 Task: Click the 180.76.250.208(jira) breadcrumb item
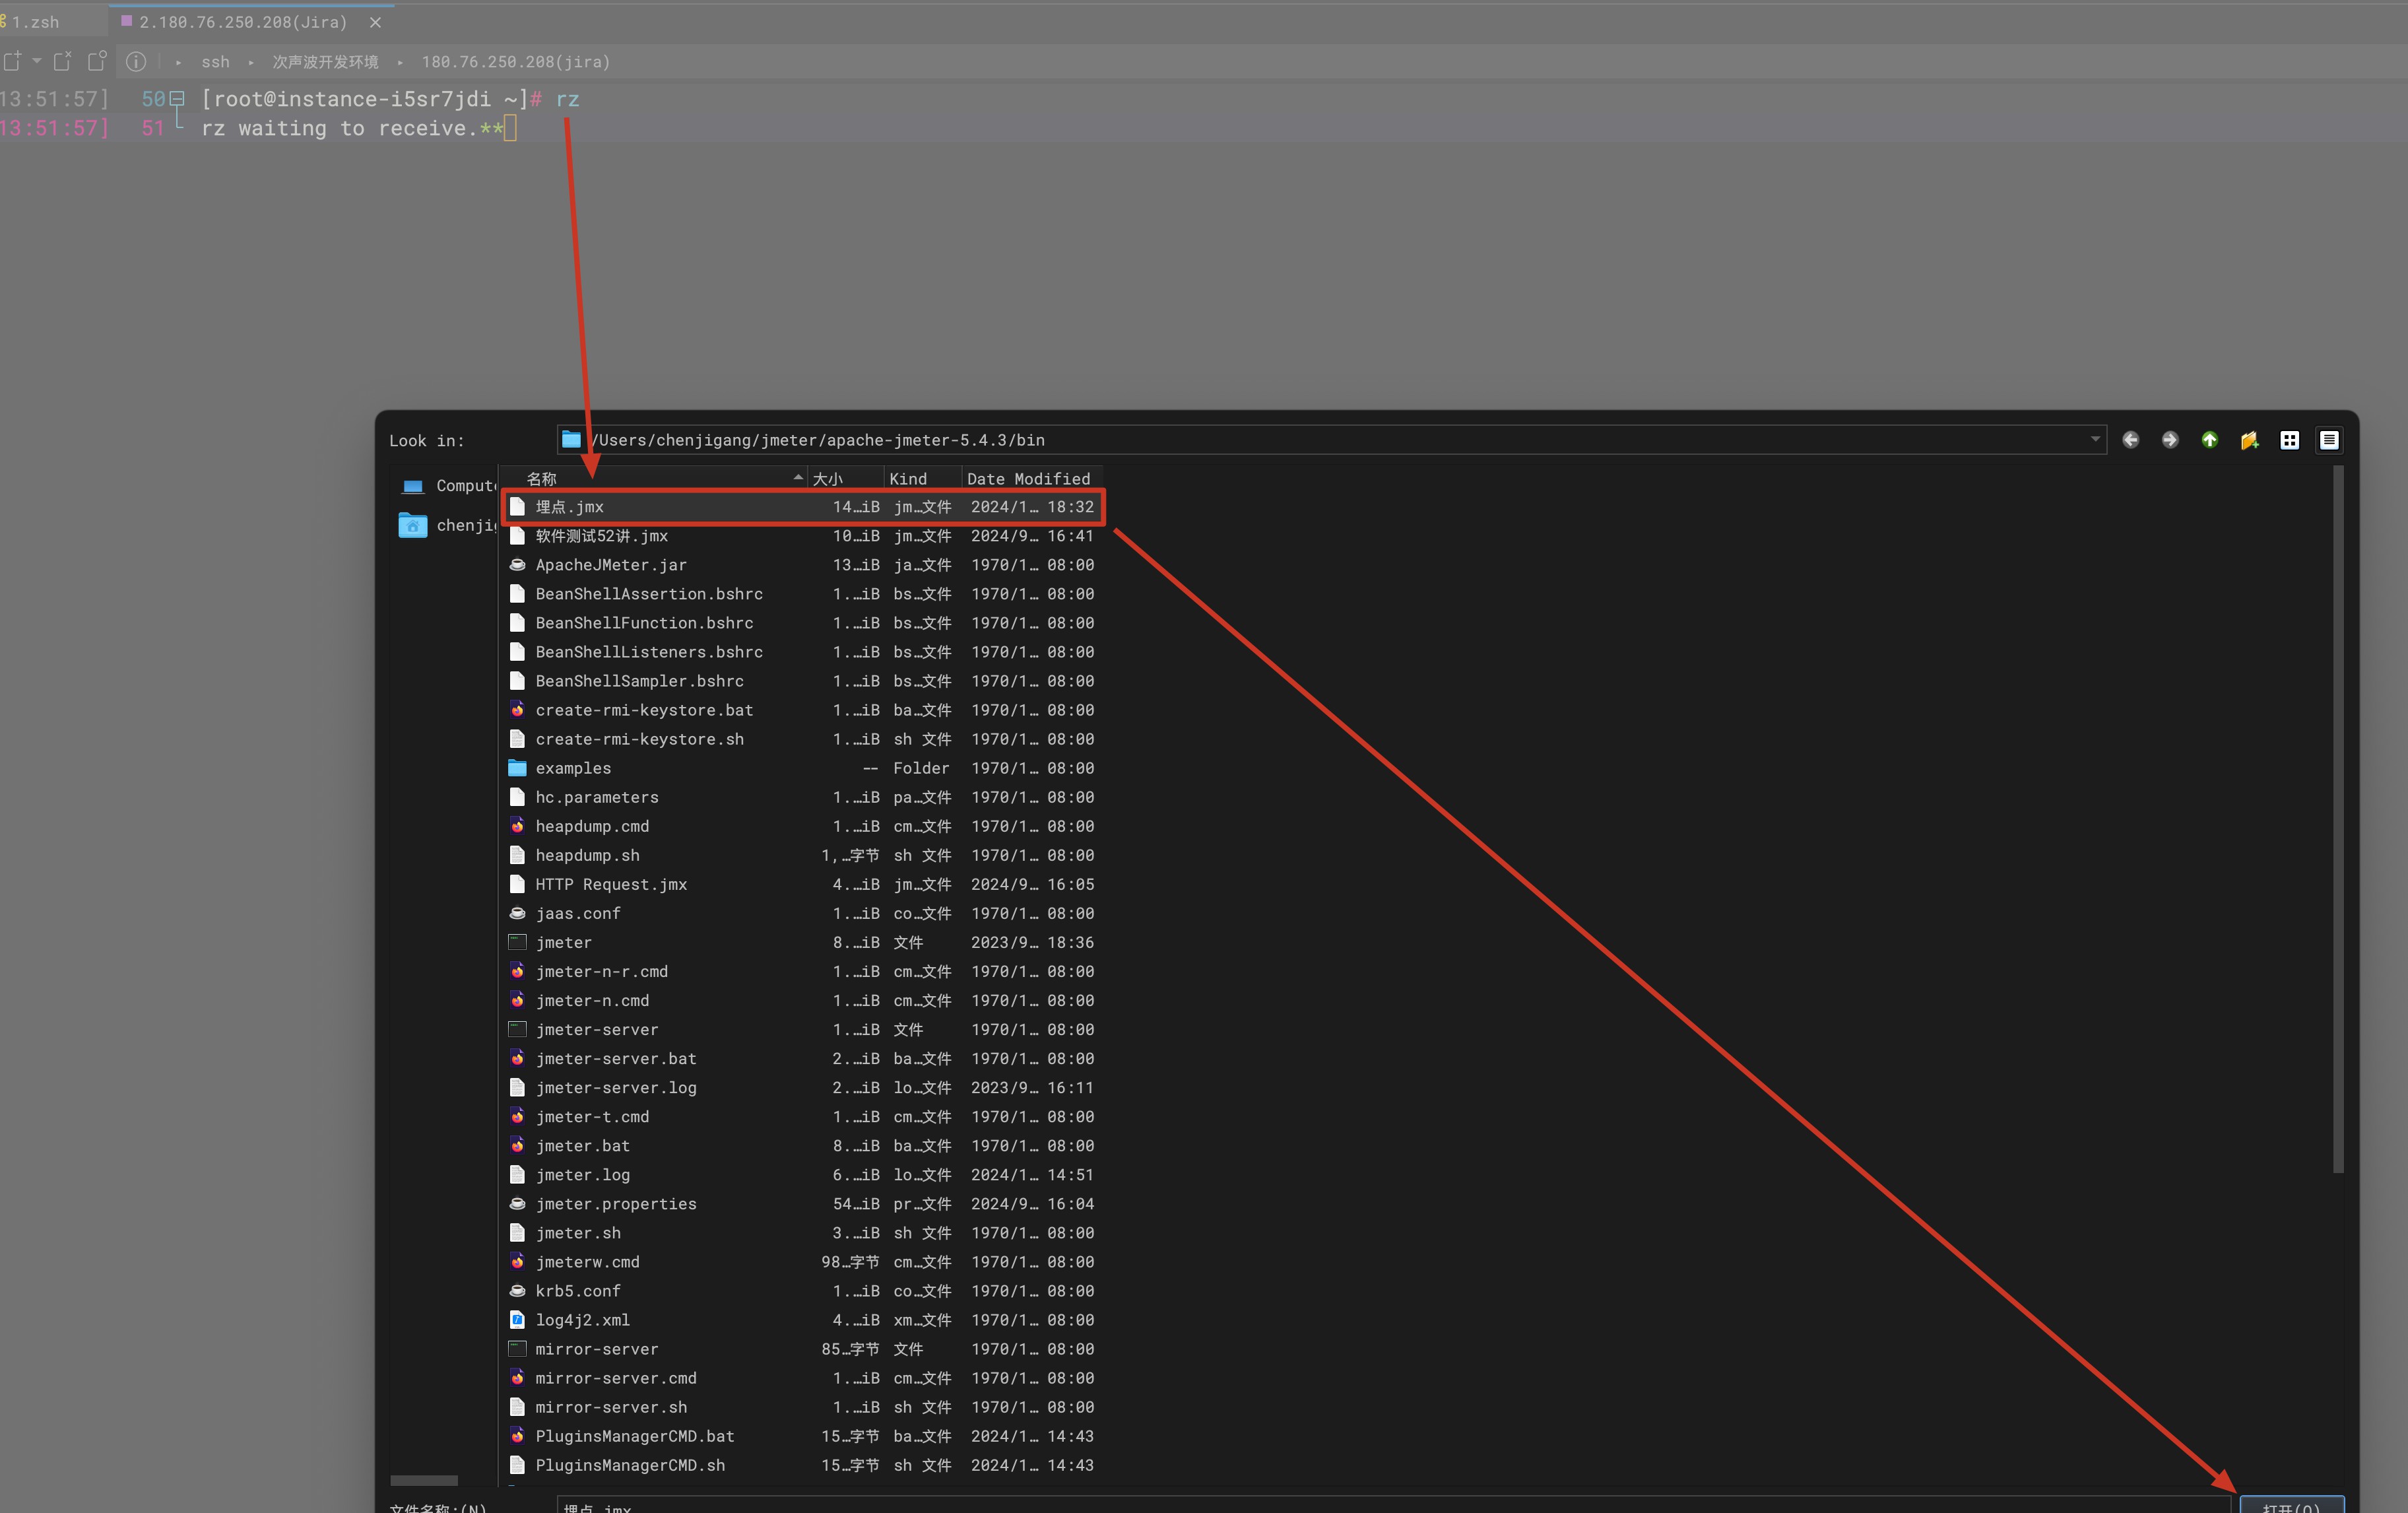point(515,62)
